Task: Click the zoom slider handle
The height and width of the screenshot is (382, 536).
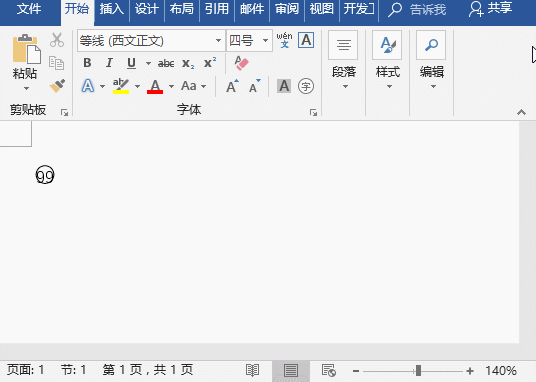Action: tap(418, 371)
